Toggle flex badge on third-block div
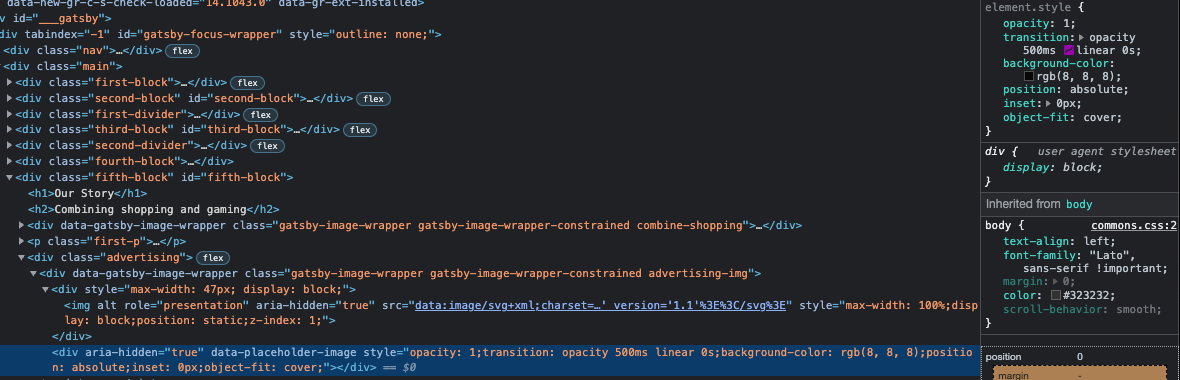 coord(361,130)
